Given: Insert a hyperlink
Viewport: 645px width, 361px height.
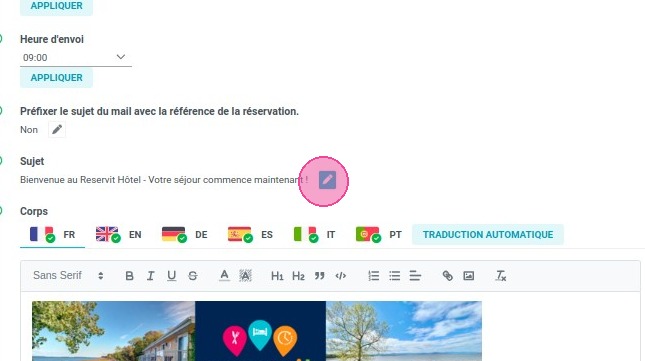Looking at the screenshot, I should [x=448, y=275].
